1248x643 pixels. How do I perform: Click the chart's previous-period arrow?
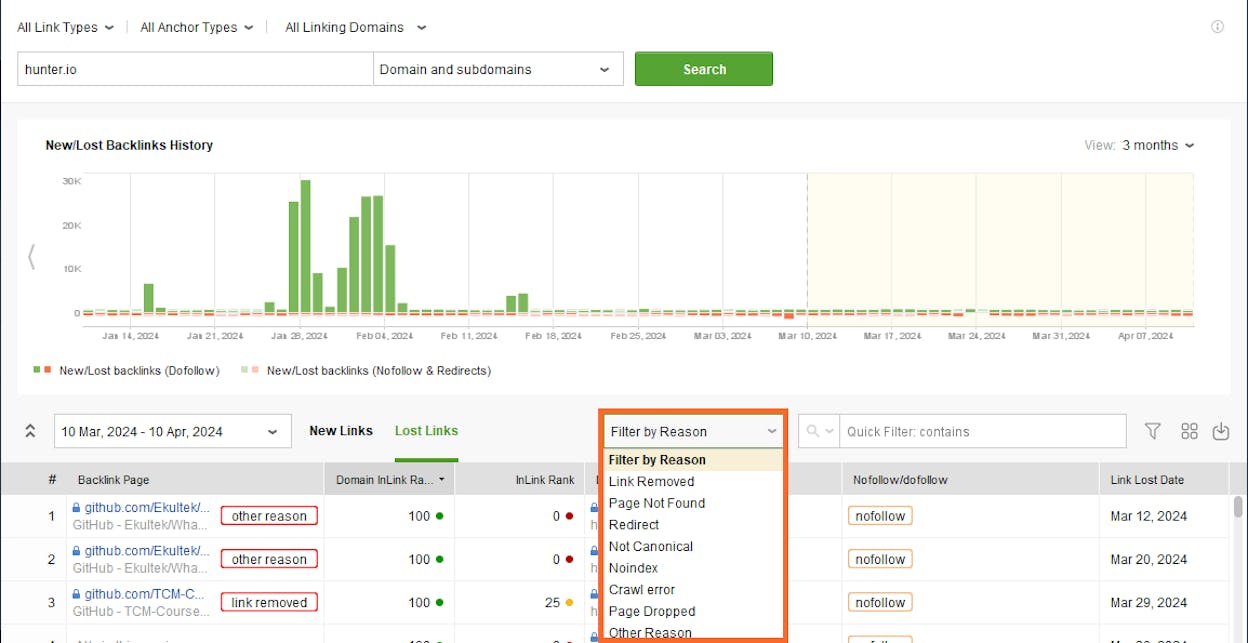31,257
